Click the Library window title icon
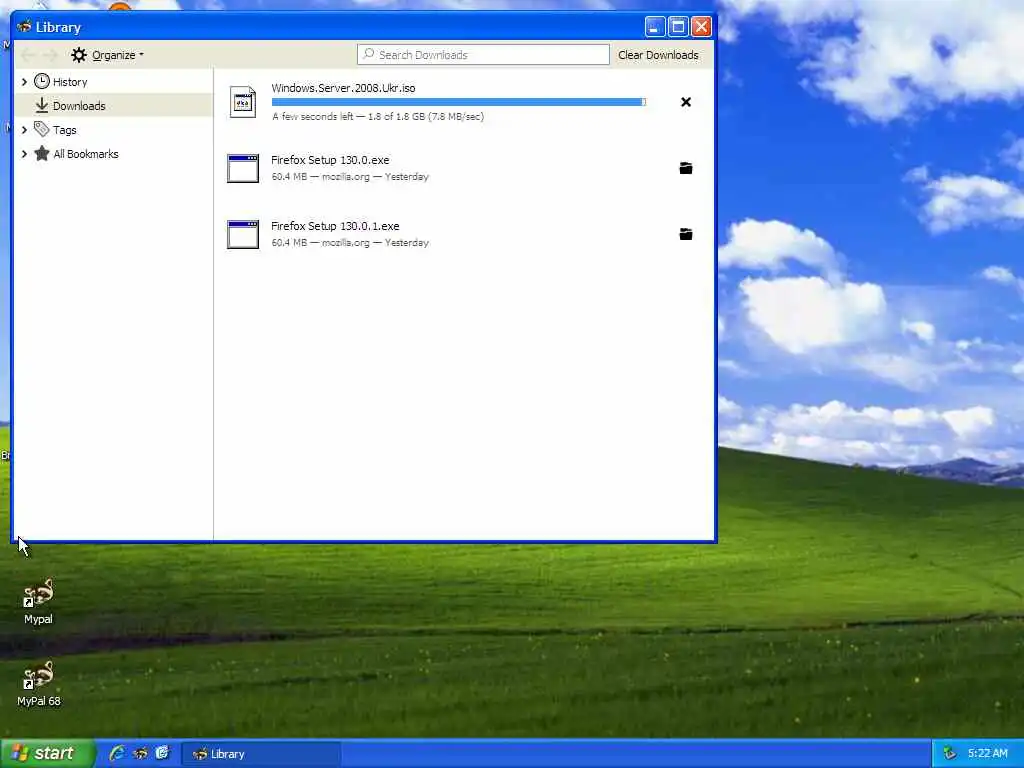Screen dimensions: 1024x768 point(25,27)
